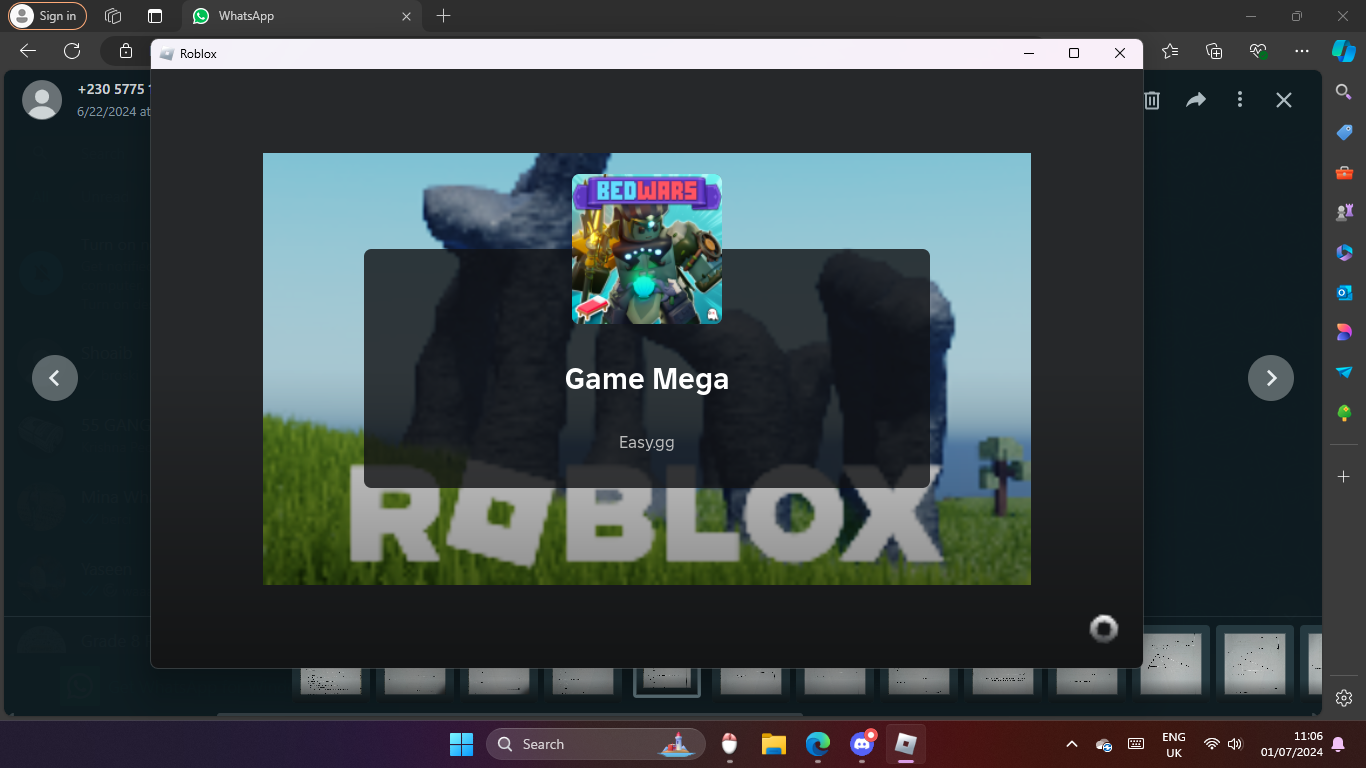The image size is (1366, 768).
Task: Select the WhatsApp browser tab
Action: coord(302,16)
